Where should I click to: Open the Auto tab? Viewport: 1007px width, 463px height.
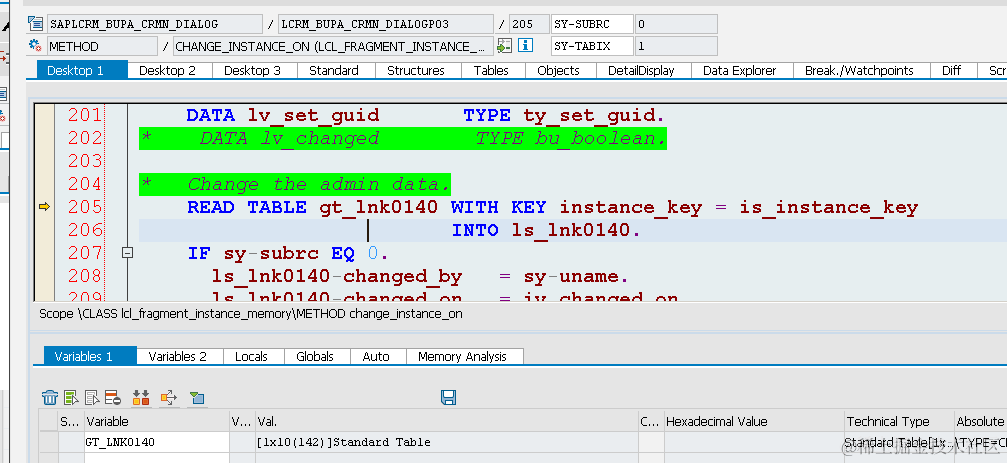point(376,356)
